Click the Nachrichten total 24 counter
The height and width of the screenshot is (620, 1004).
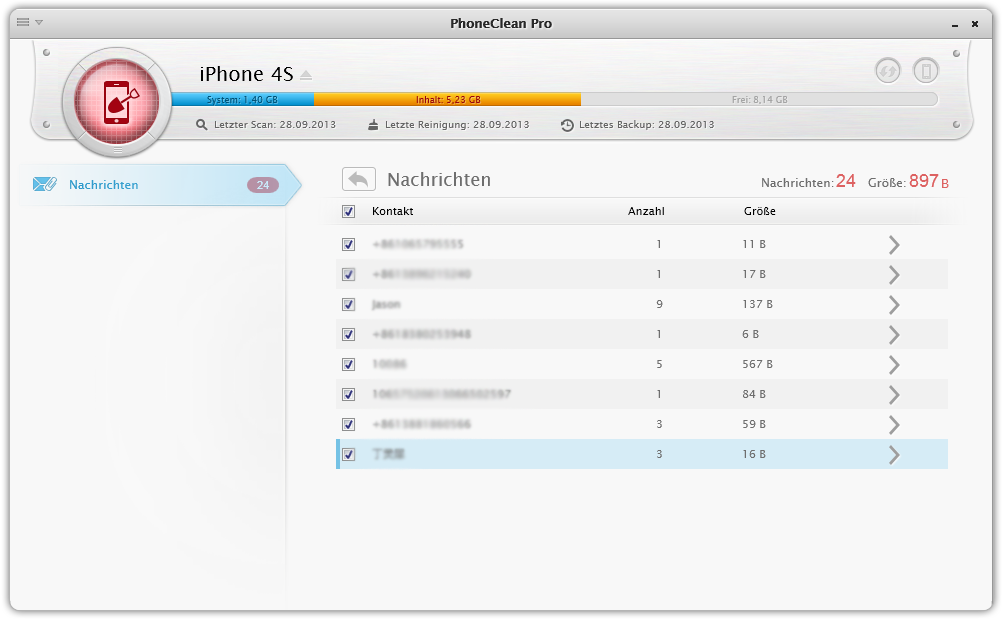point(845,181)
